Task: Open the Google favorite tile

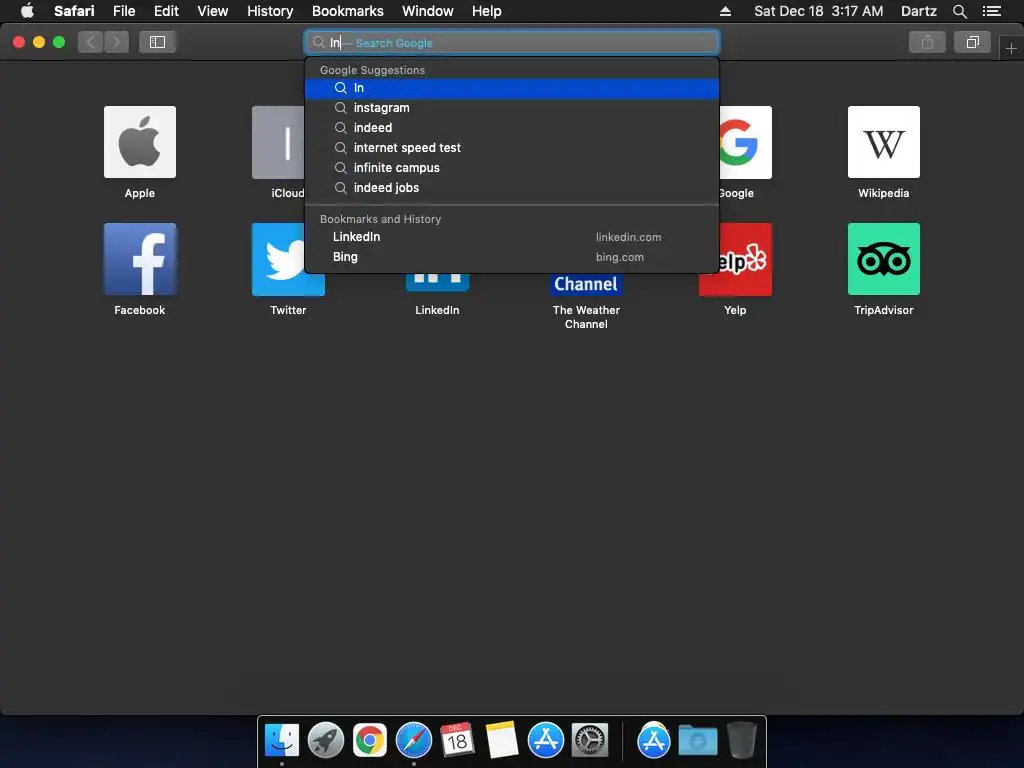Action: point(745,142)
